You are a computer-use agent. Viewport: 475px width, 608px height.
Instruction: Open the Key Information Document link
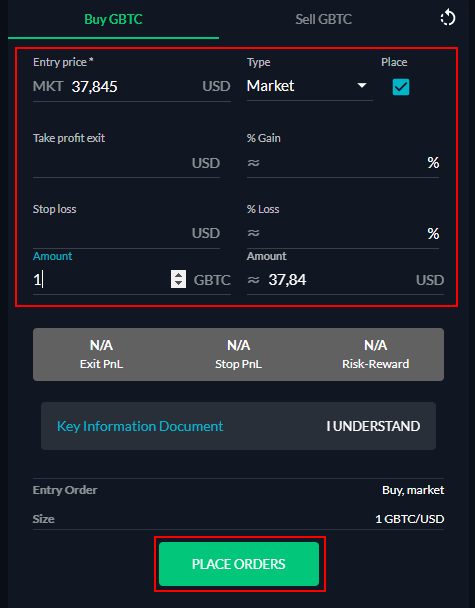pos(140,426)
